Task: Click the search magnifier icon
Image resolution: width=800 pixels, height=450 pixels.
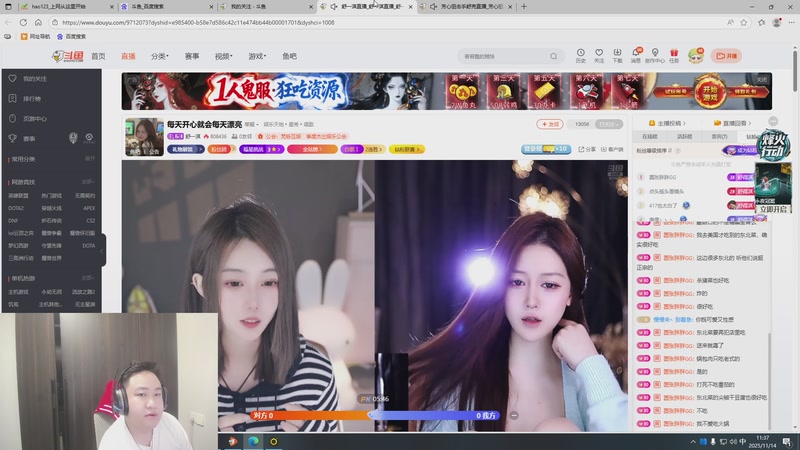Action: 554,56
